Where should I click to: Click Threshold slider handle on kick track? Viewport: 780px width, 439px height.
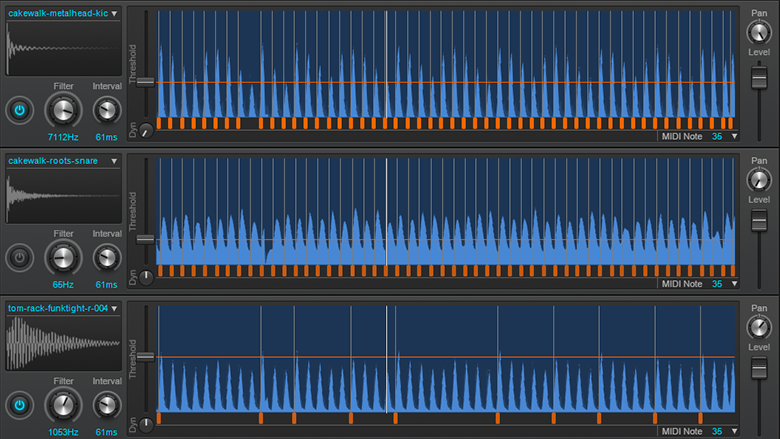(x=145, y=82)
